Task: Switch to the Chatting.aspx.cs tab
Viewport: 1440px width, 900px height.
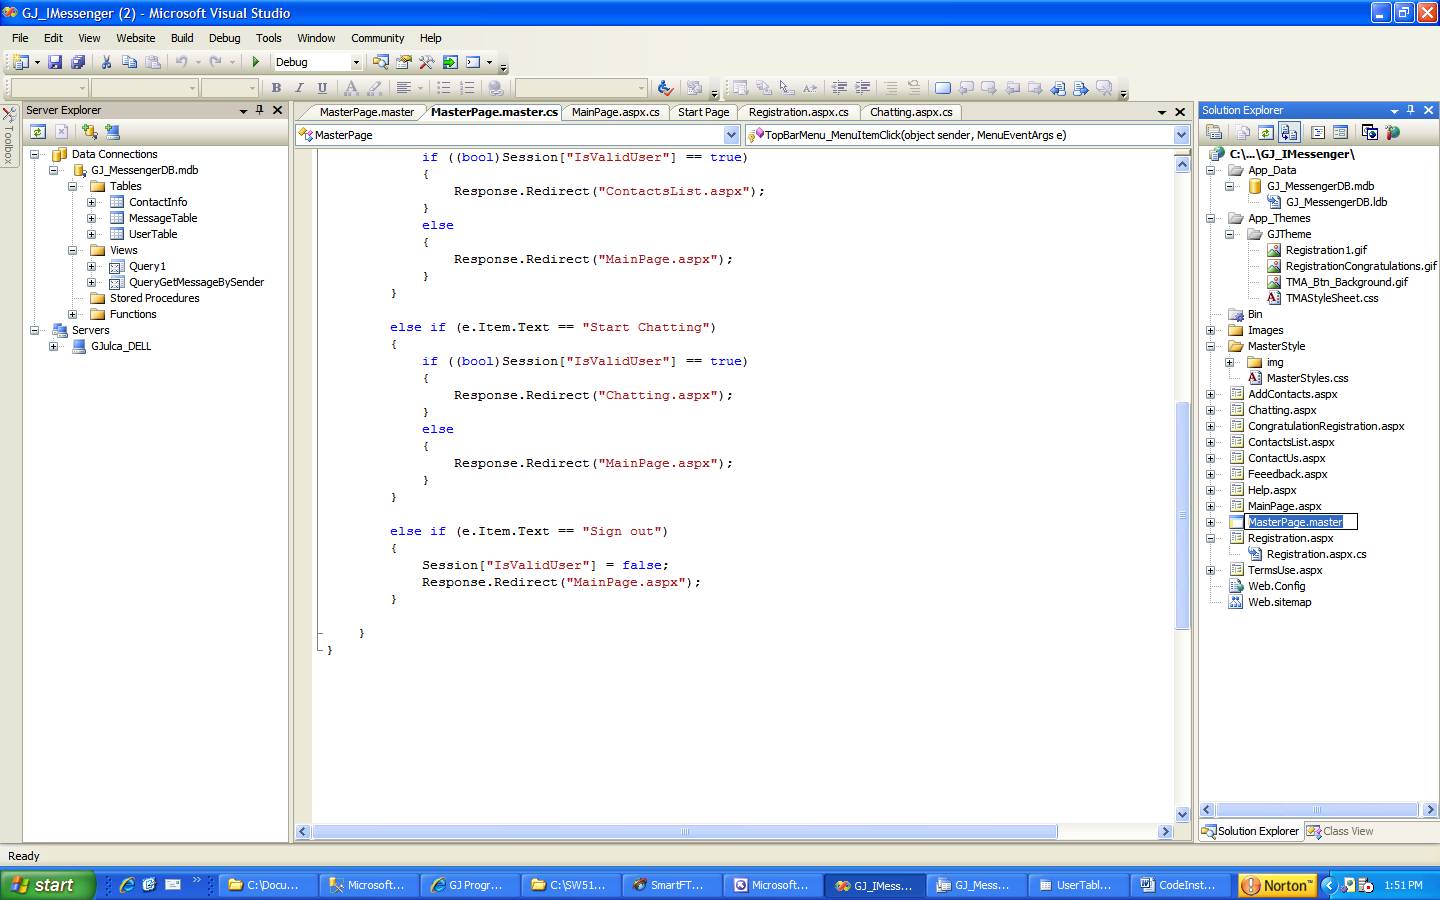Action: coord(911,112)
